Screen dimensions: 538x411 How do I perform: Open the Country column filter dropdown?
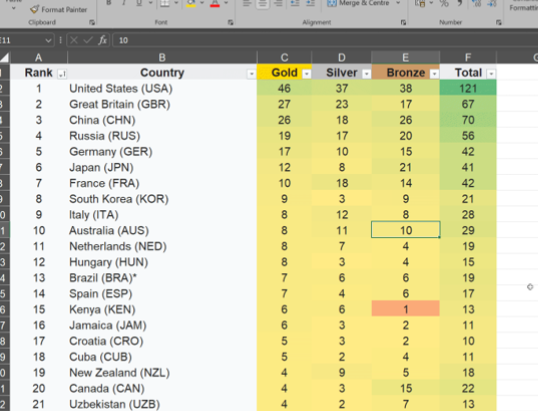point(252,74)
